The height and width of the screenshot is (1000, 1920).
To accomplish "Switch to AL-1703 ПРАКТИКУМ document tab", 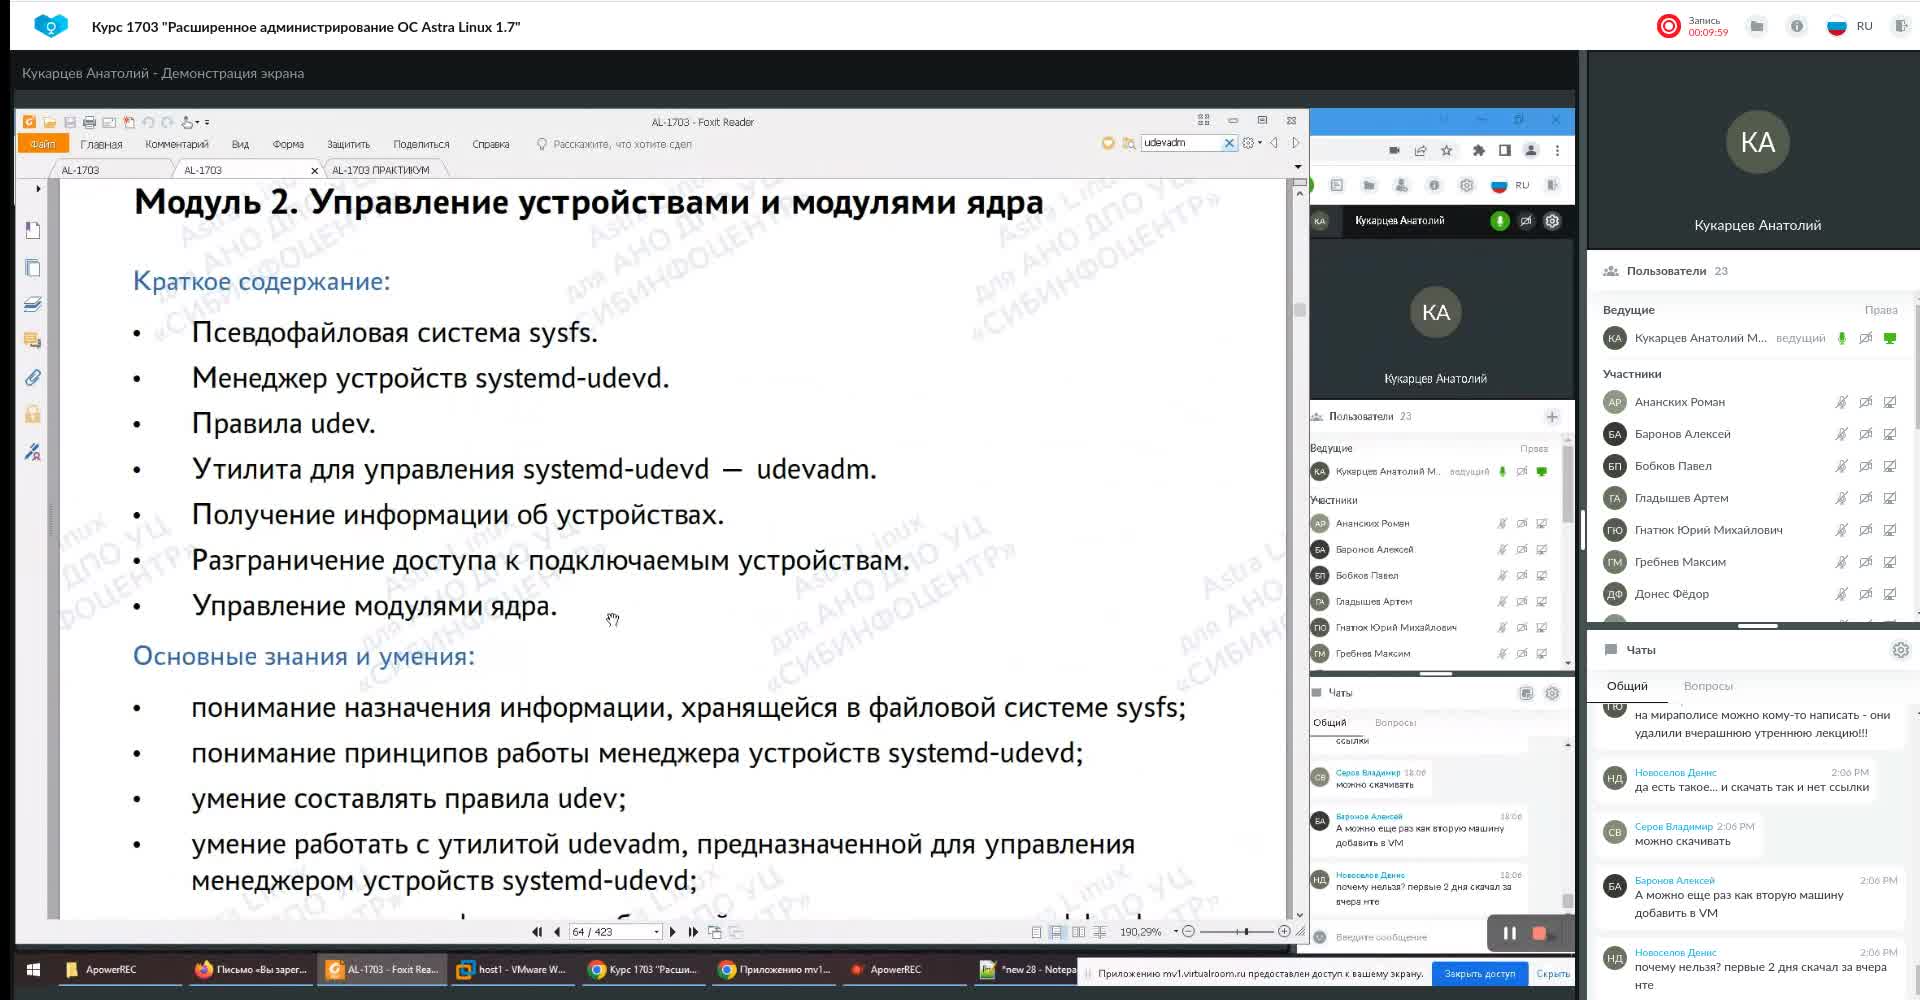I will [x=380, y=170].
